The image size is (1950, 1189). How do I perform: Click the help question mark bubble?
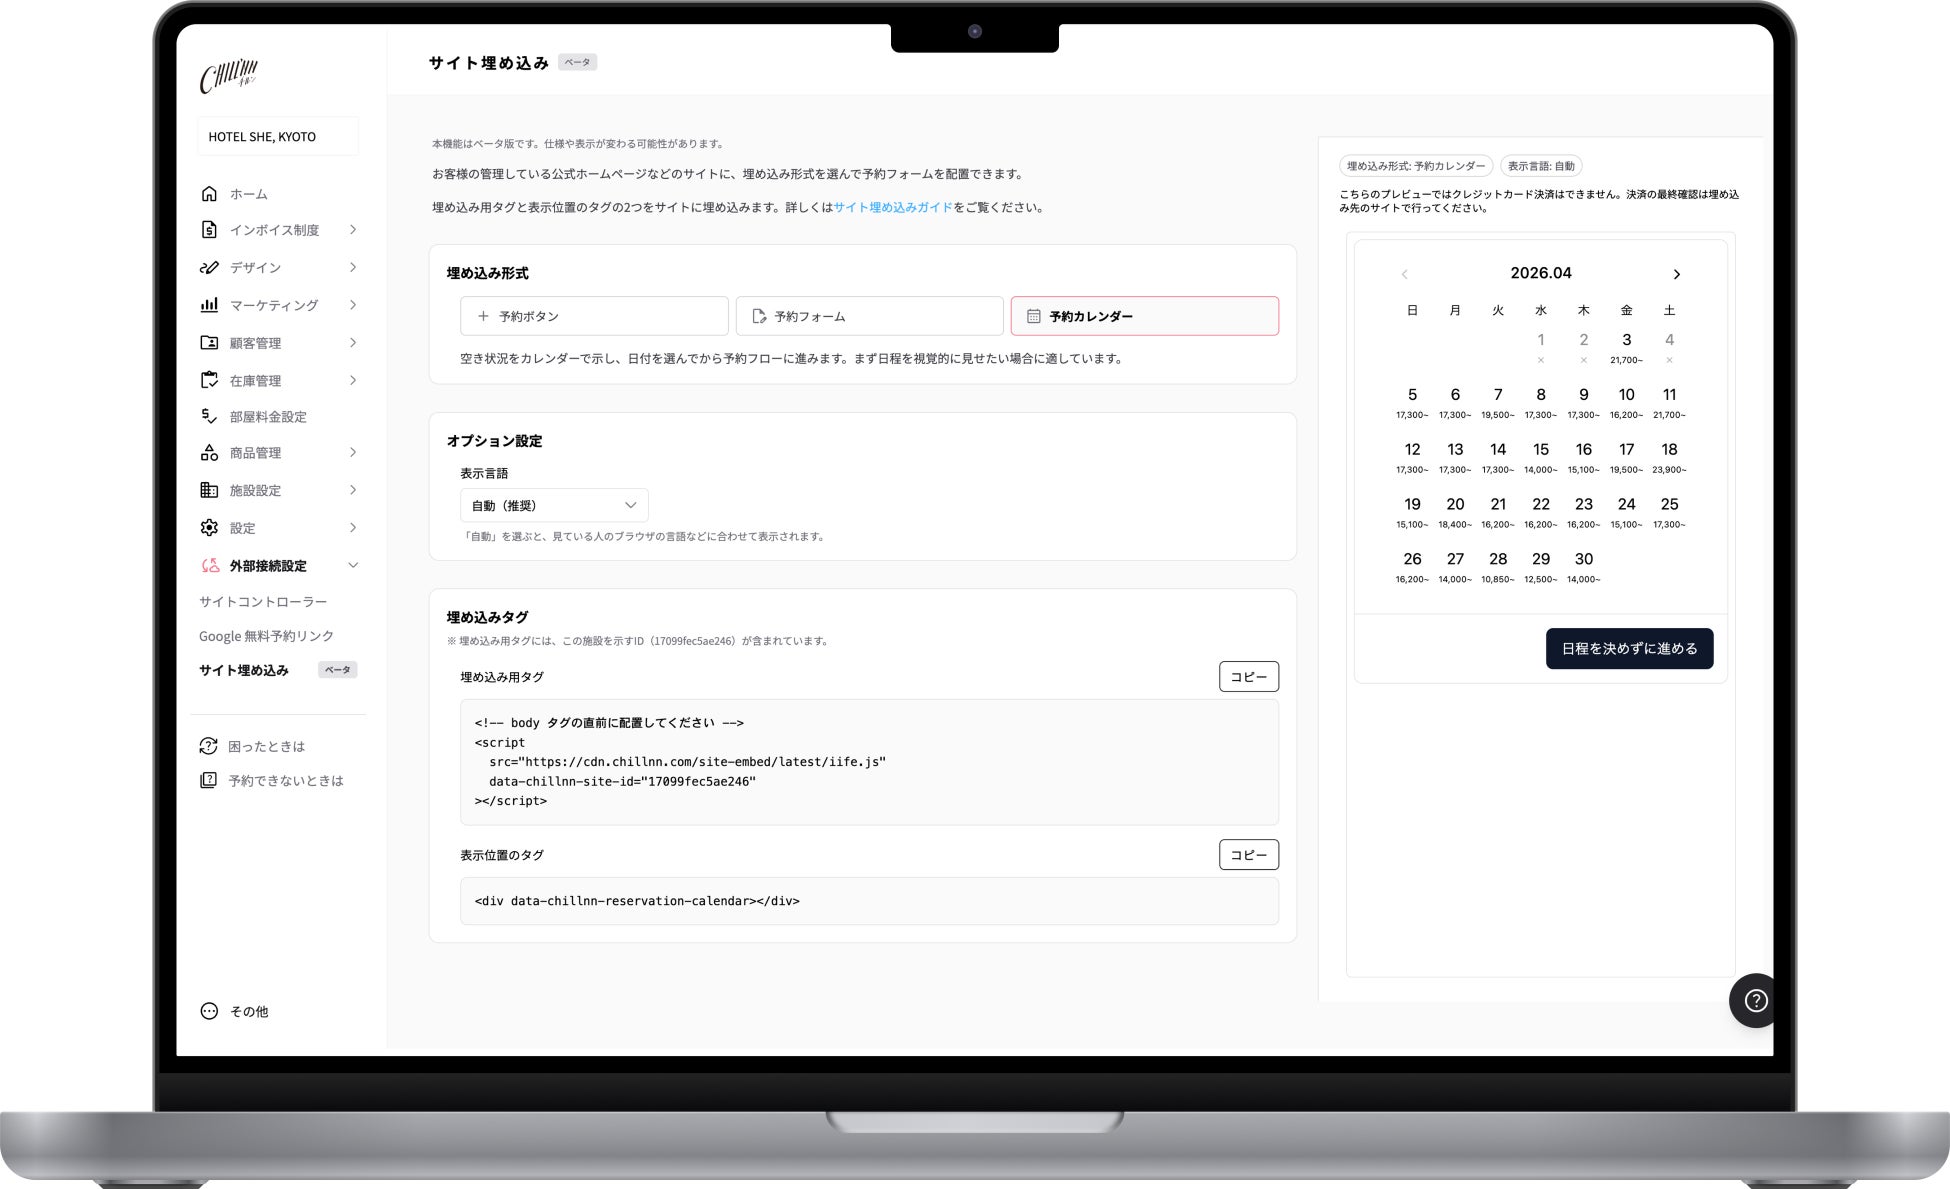pyautogui.click(x=1755, y=1000)
